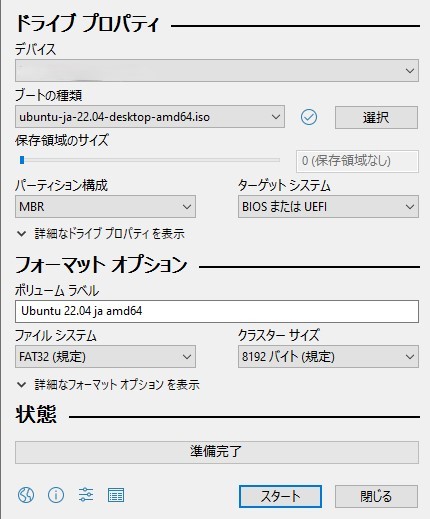430x519 pixels.
Task: Click the 準備完了 status progress bar
Action: pyautogui.click(x=217, y=452)
